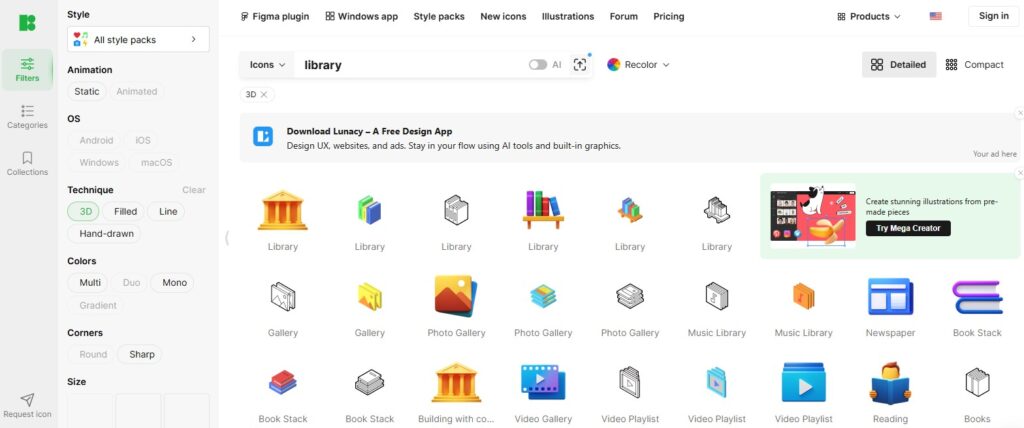Expand the Icons type dropdown

click(x=267, y=65)
